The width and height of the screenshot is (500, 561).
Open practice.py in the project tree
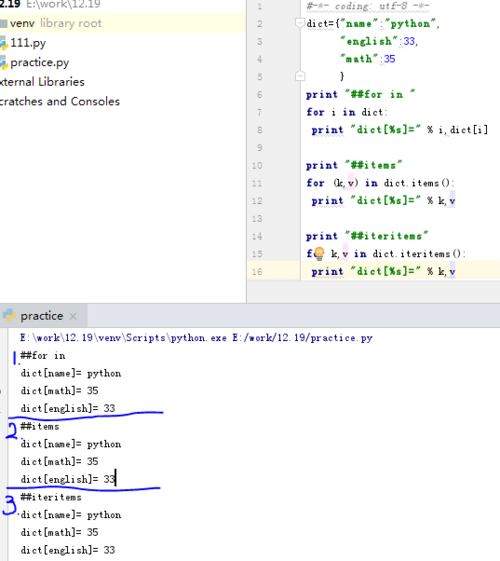pos(39,63)
